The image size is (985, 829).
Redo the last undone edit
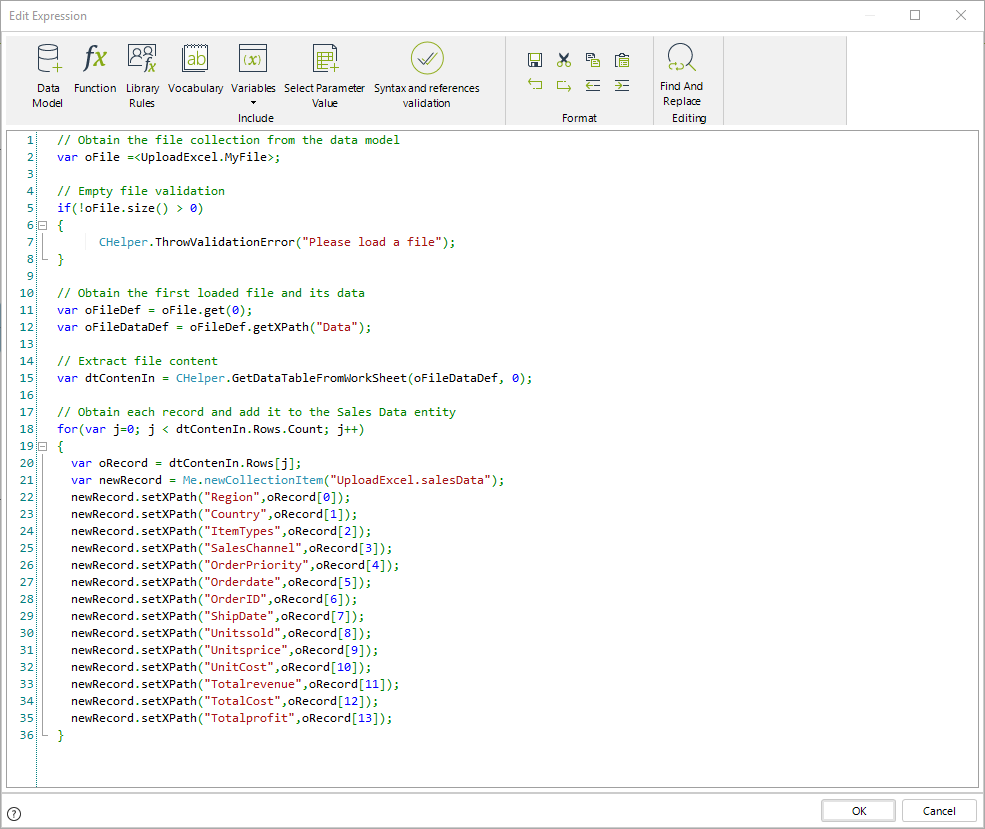pyautogui.click(x=563, y=85)
